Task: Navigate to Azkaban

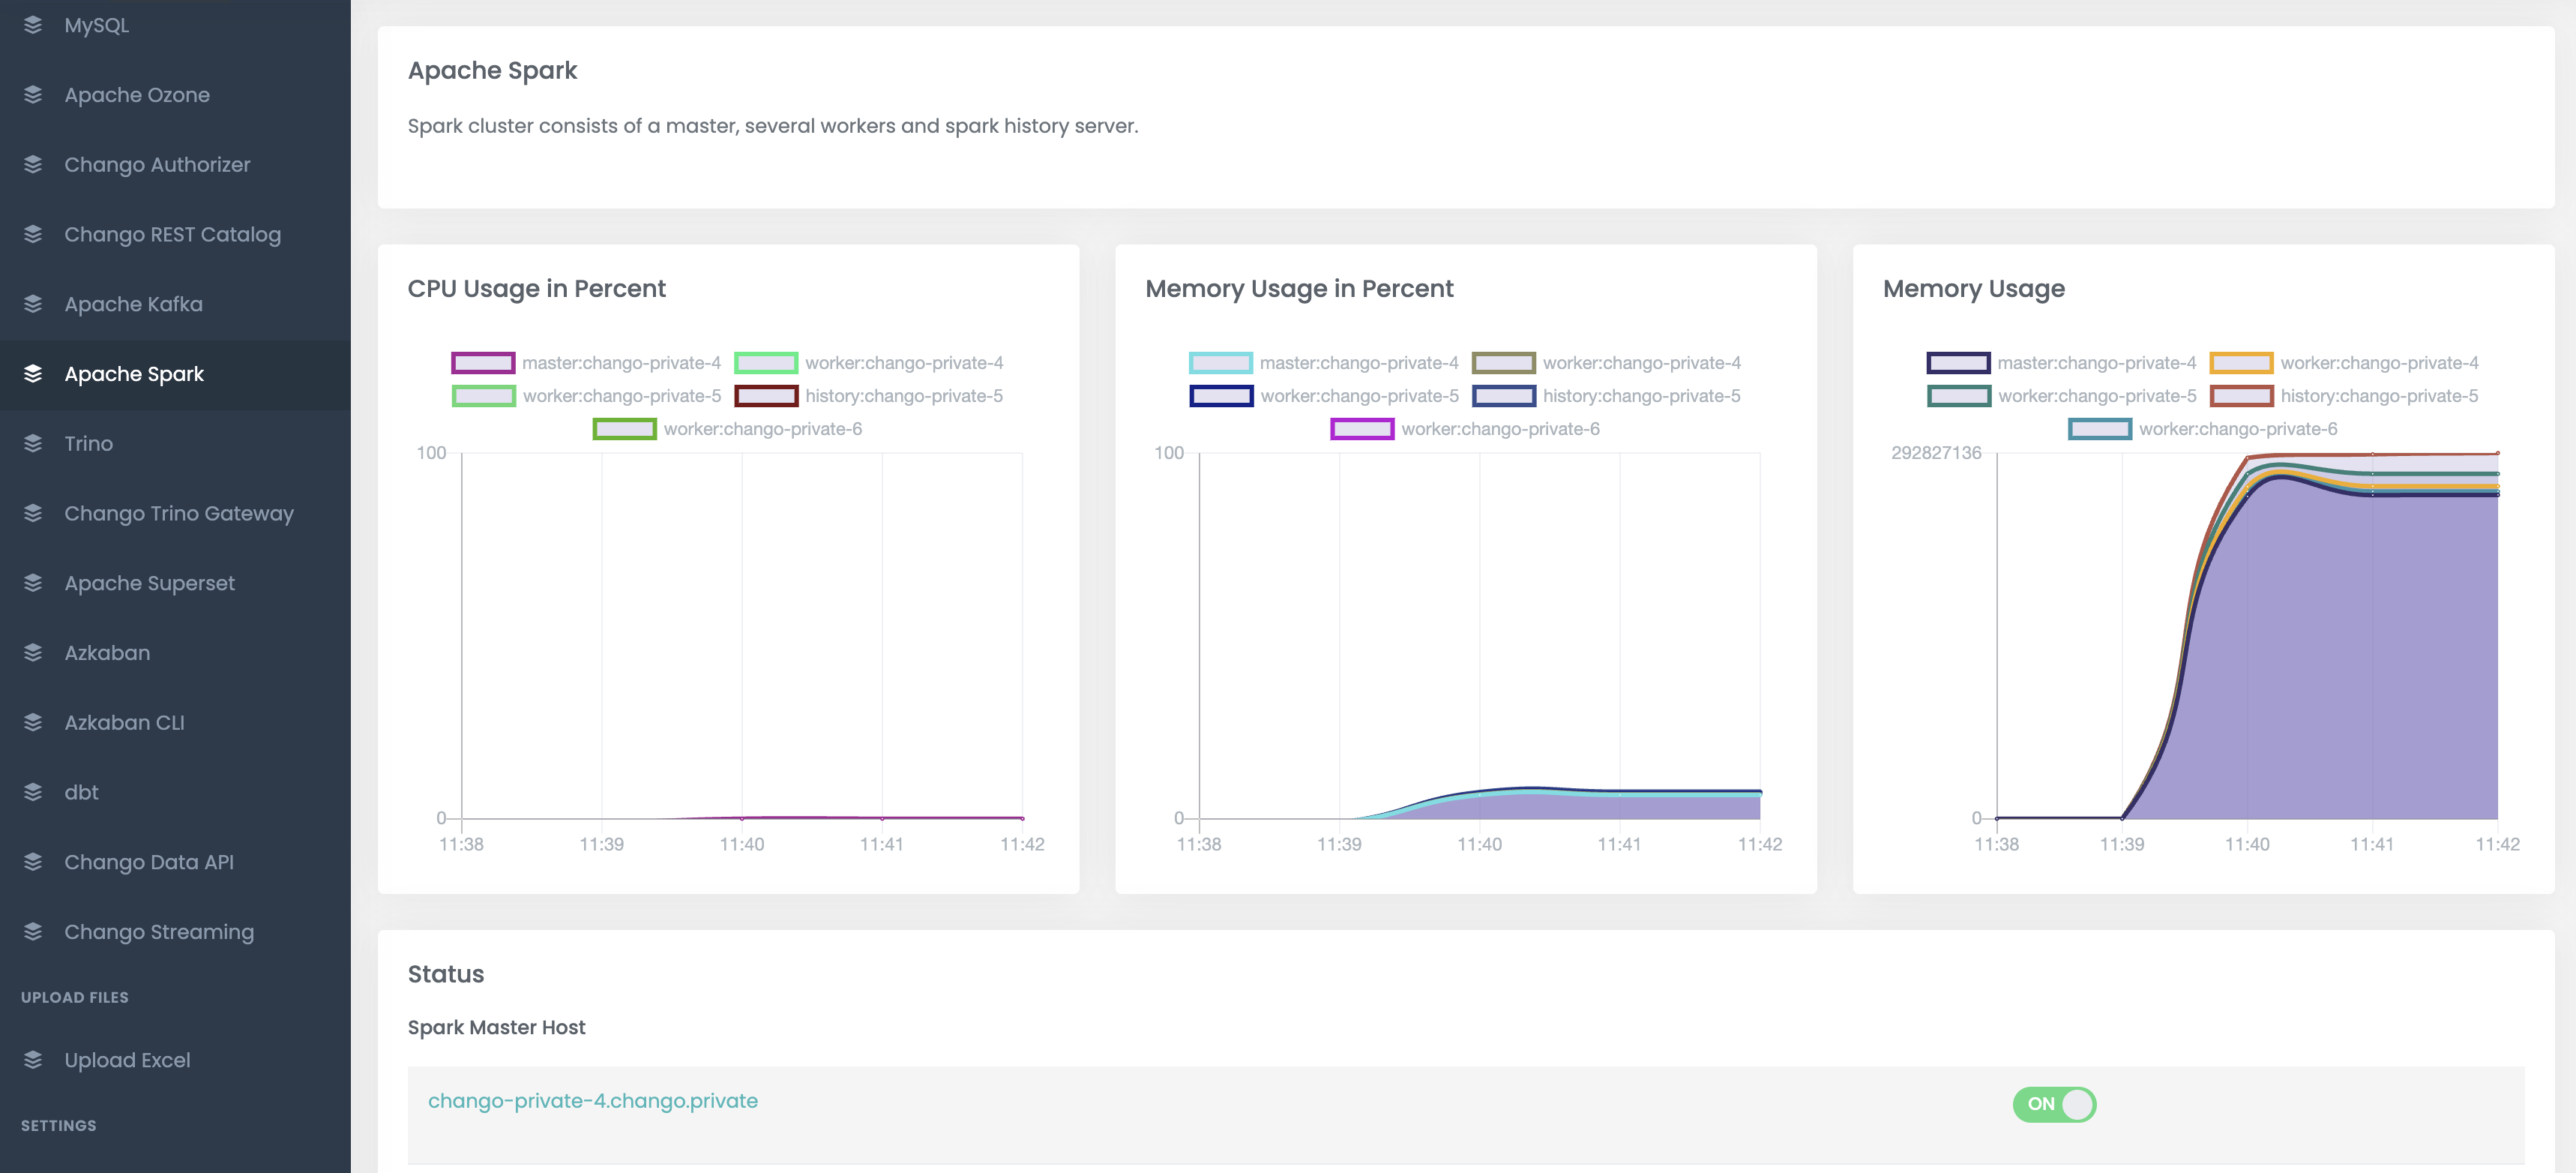Action: click(175, 653)
